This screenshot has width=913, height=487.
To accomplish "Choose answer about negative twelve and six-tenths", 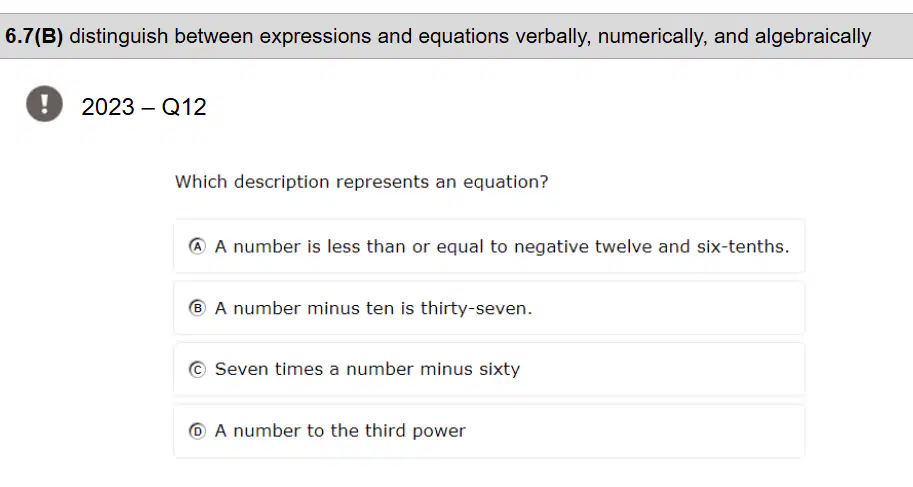I will [x=489, y=246].
